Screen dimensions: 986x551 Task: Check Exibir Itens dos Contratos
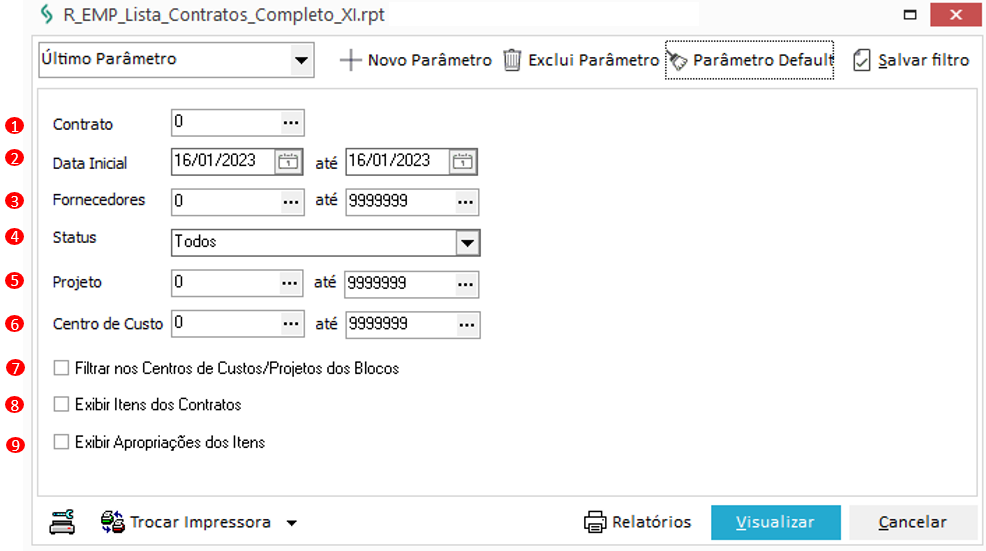point(62,405)
